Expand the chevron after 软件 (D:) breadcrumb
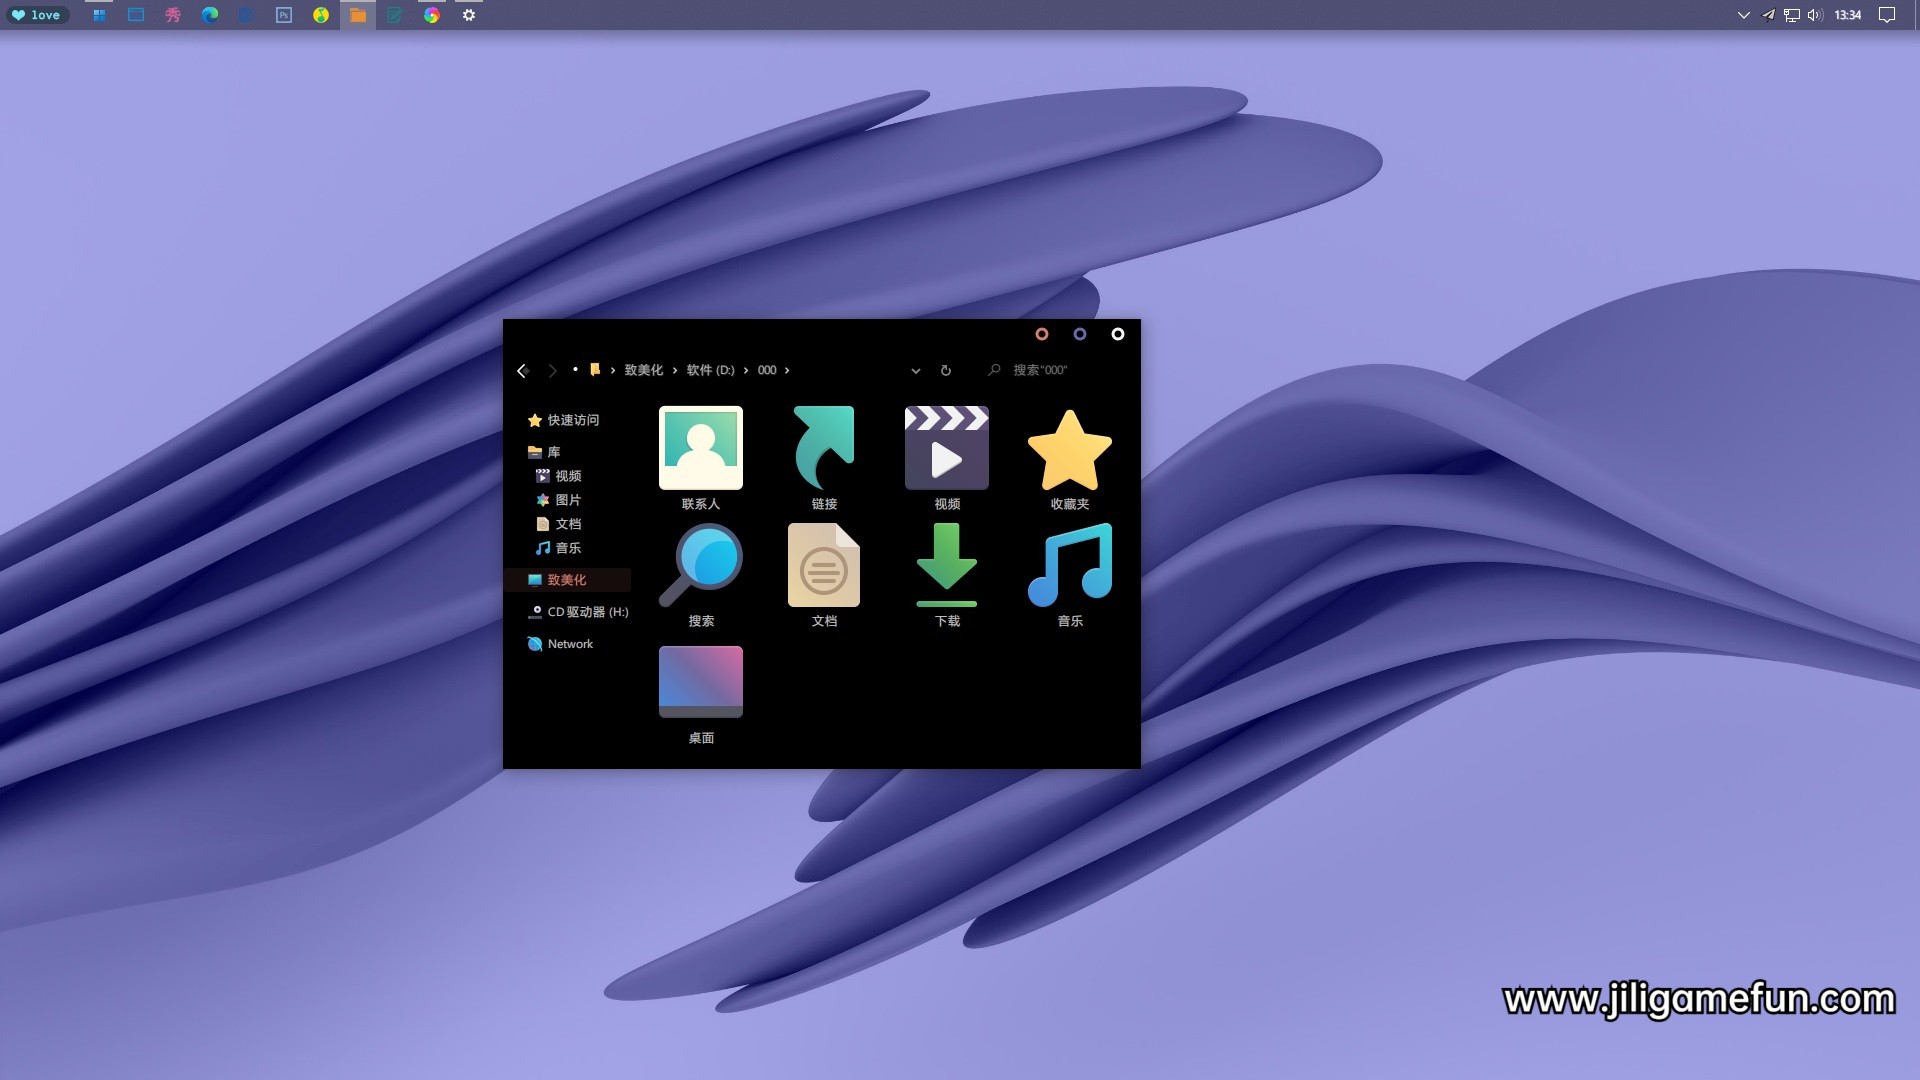 pyautogui.click(x=746, y=370)
